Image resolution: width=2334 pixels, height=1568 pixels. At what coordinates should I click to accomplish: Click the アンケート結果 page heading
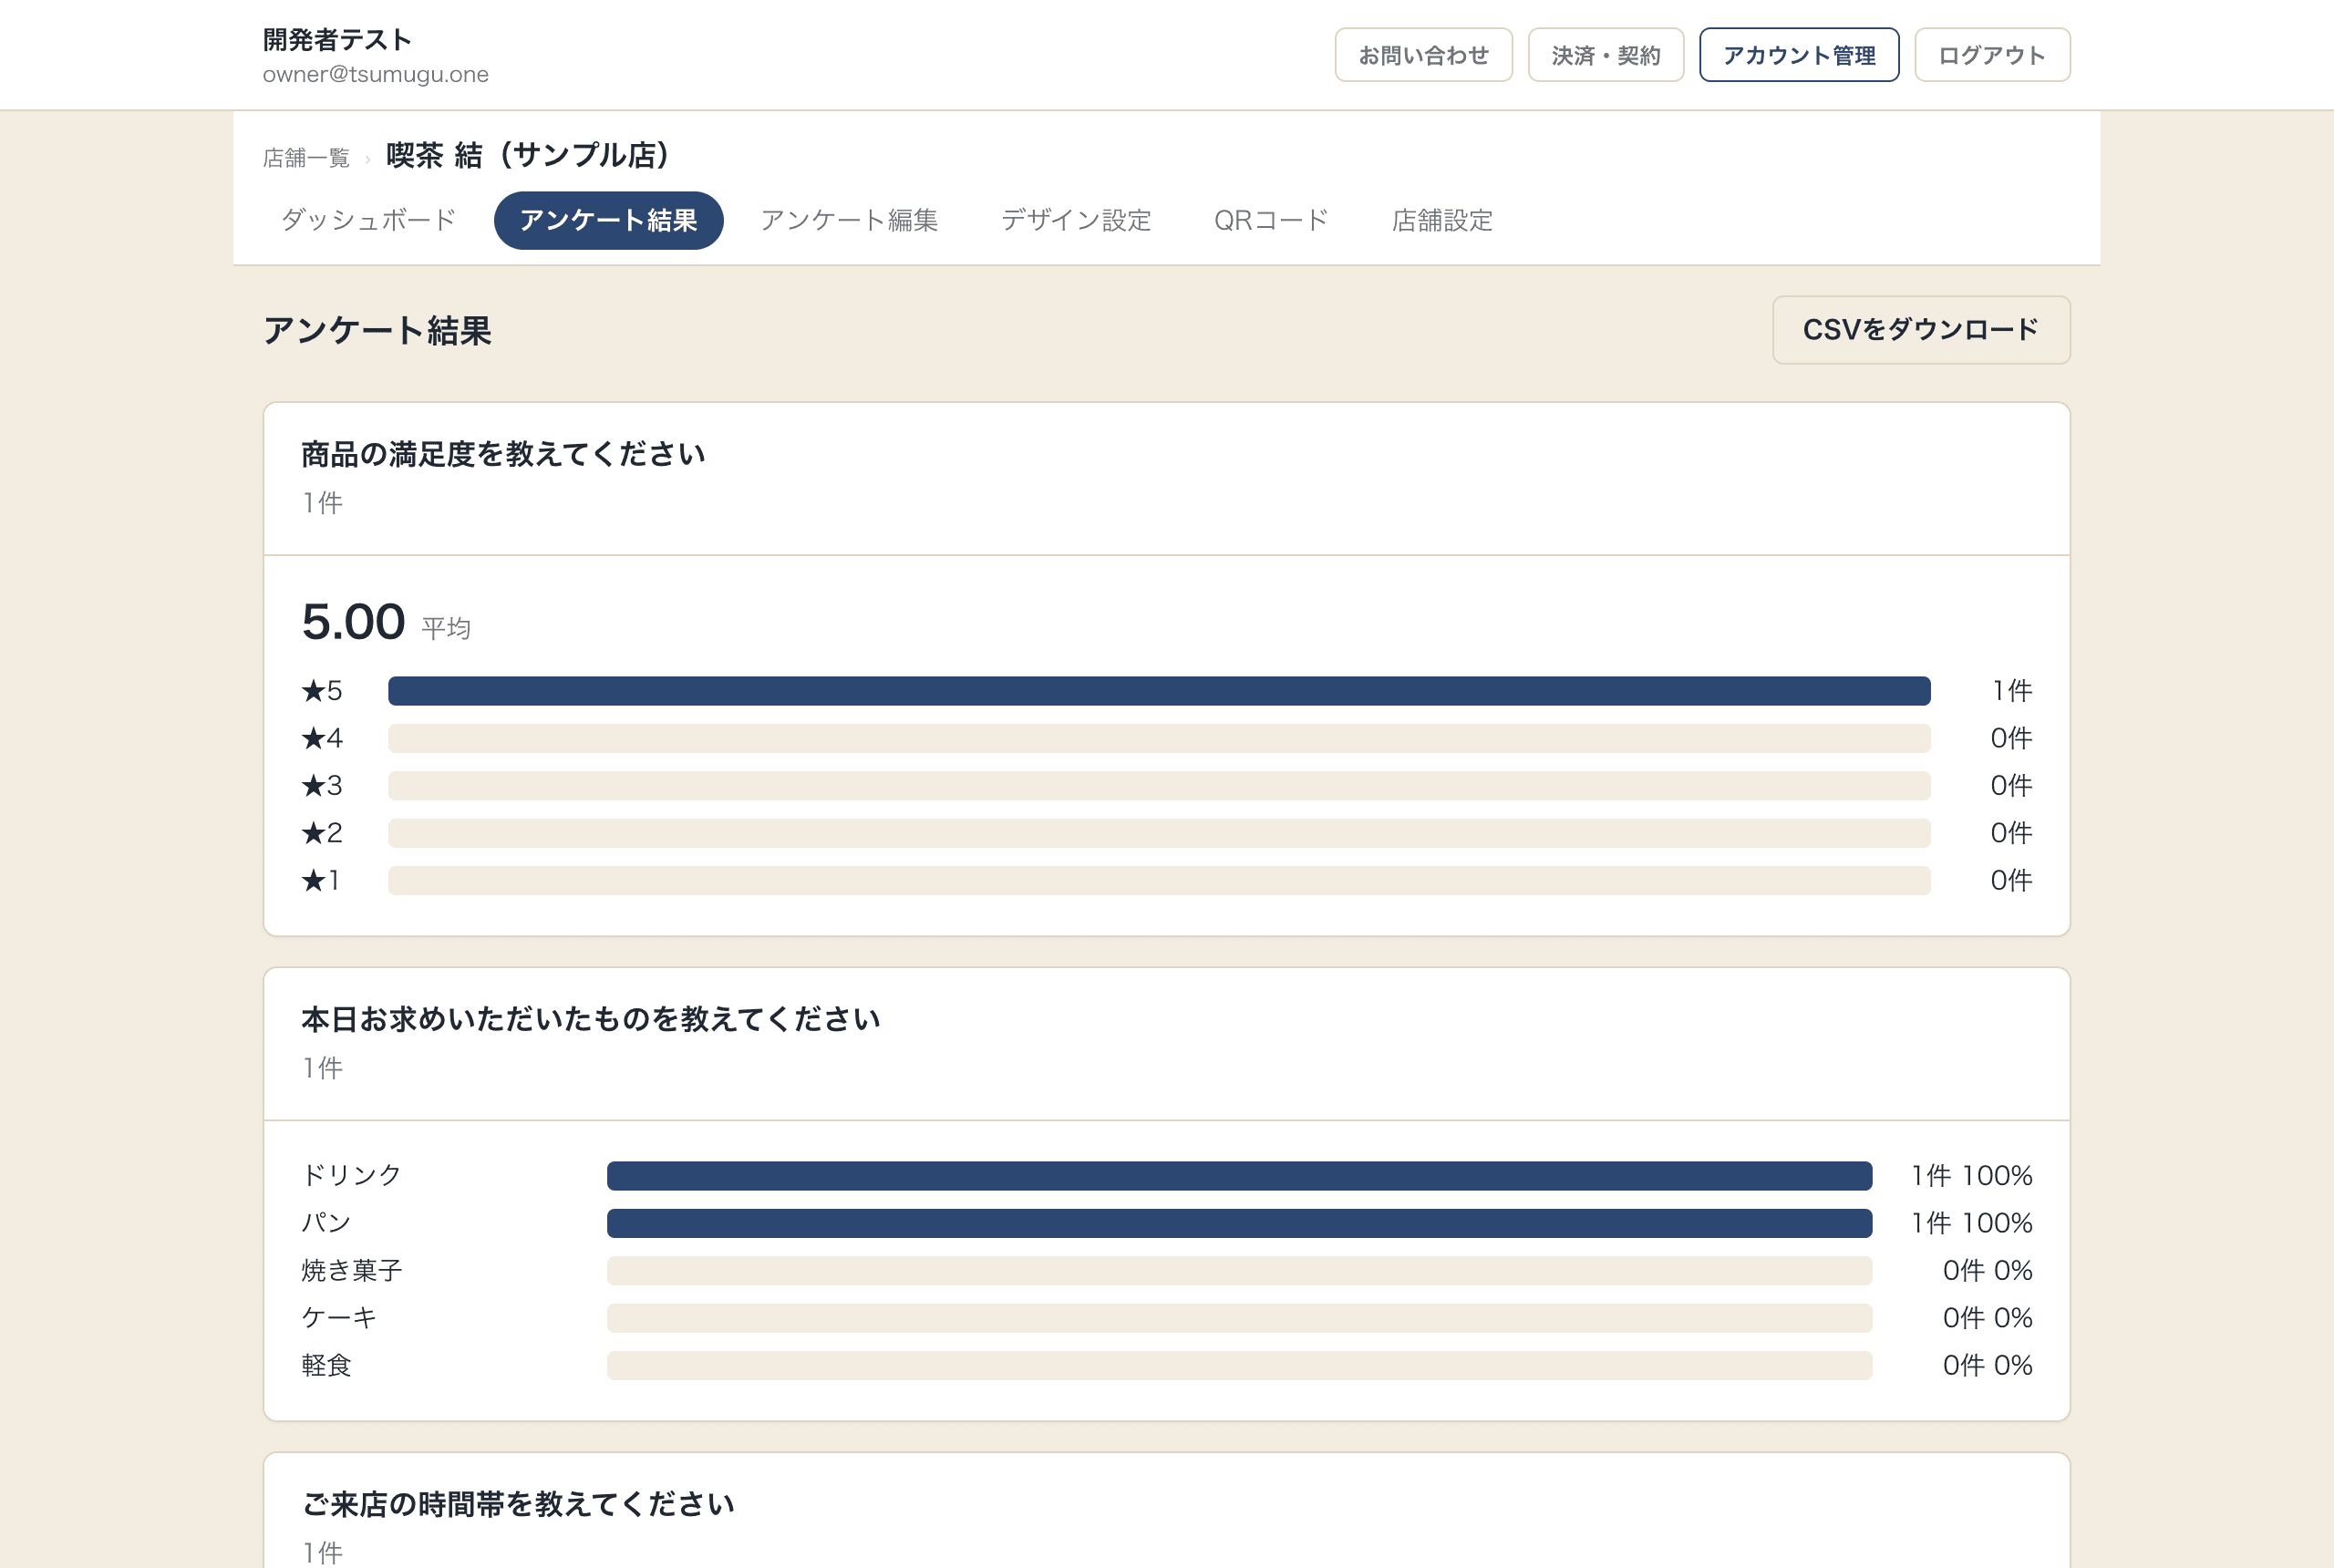(x=377, y=331)
